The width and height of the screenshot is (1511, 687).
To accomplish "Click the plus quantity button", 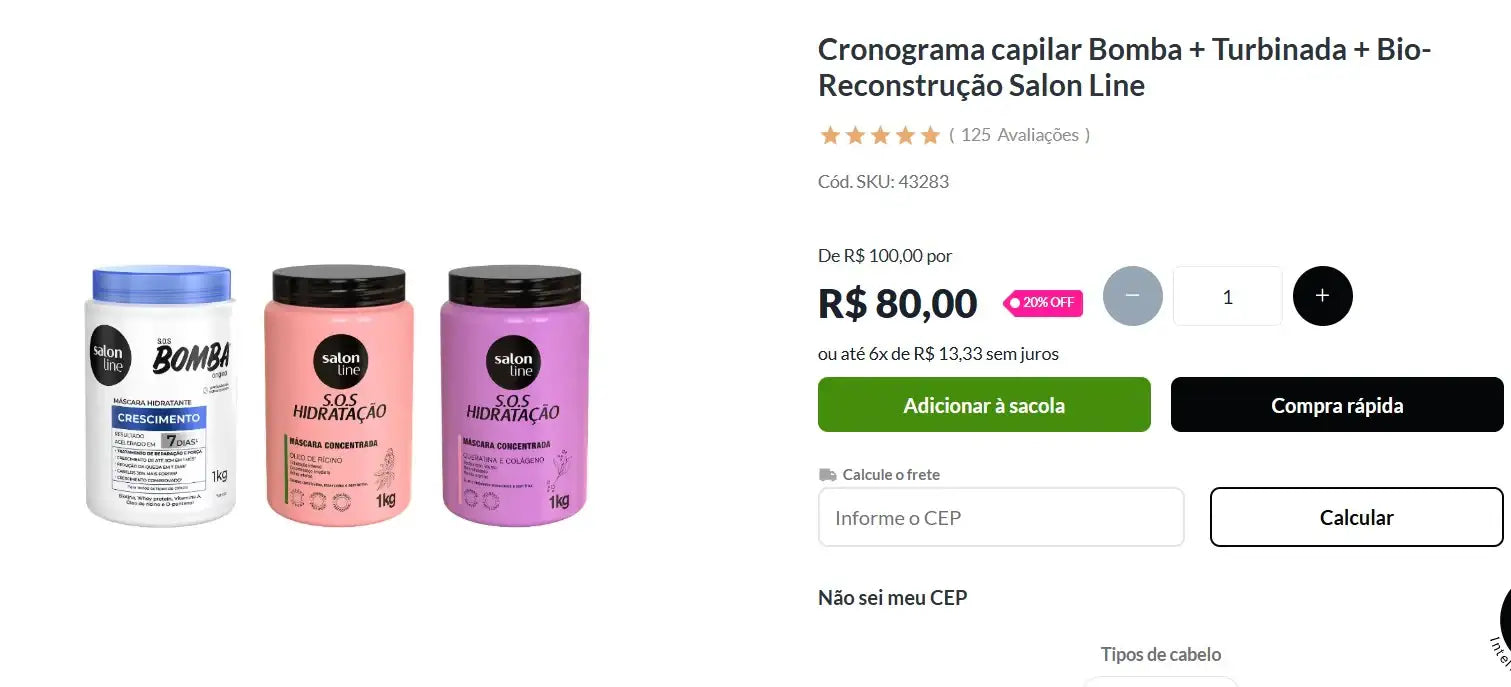I will [x=1322, y=296].
